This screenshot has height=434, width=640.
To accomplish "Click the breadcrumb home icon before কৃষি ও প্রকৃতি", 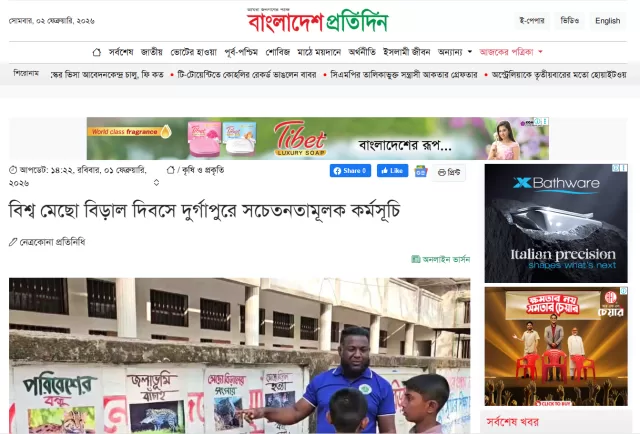I will pyautogui.click(x=171, y=170).
